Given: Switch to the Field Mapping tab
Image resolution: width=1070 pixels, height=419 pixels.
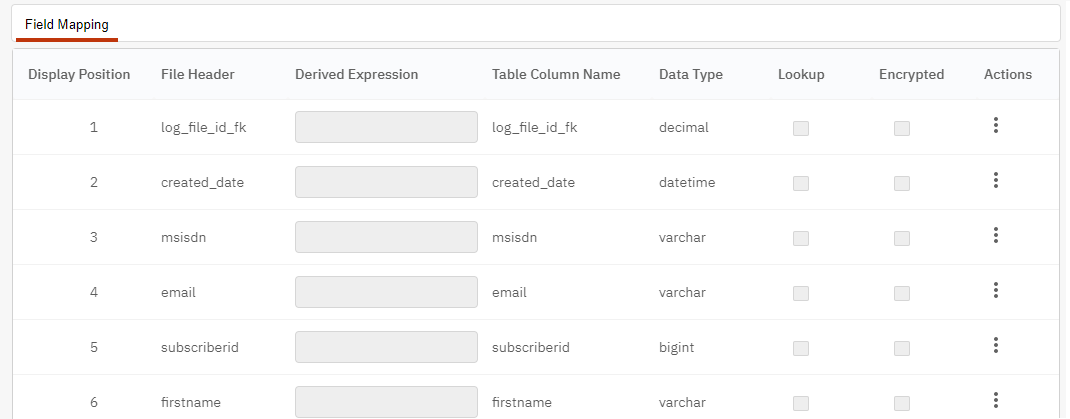Looking at the screenshot, I should tap(67, 25).
